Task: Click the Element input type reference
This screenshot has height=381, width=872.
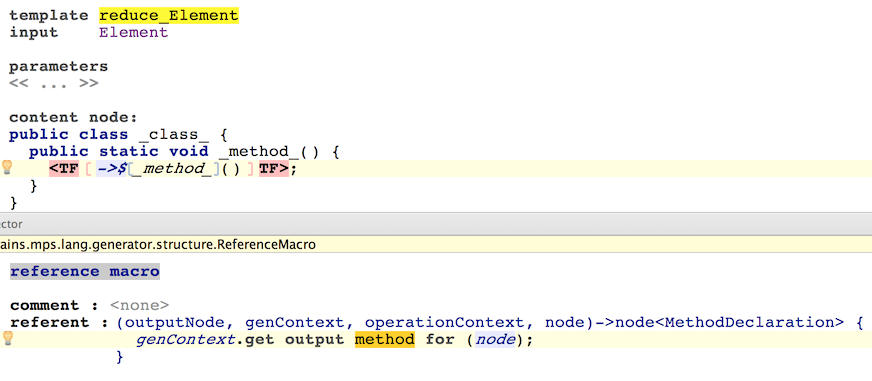Action: pyautogui.click(x=133, y=32)
